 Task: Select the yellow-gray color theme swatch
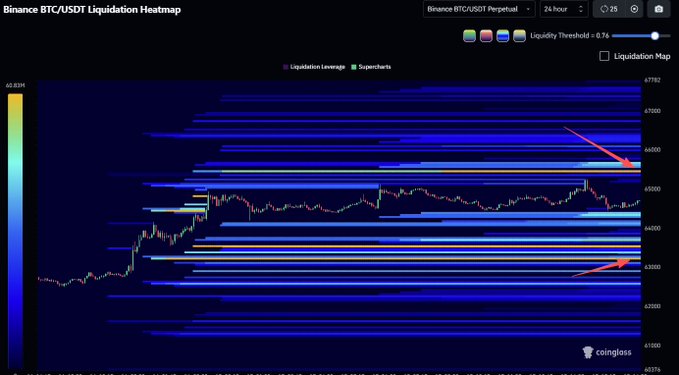tap(519, 36)
